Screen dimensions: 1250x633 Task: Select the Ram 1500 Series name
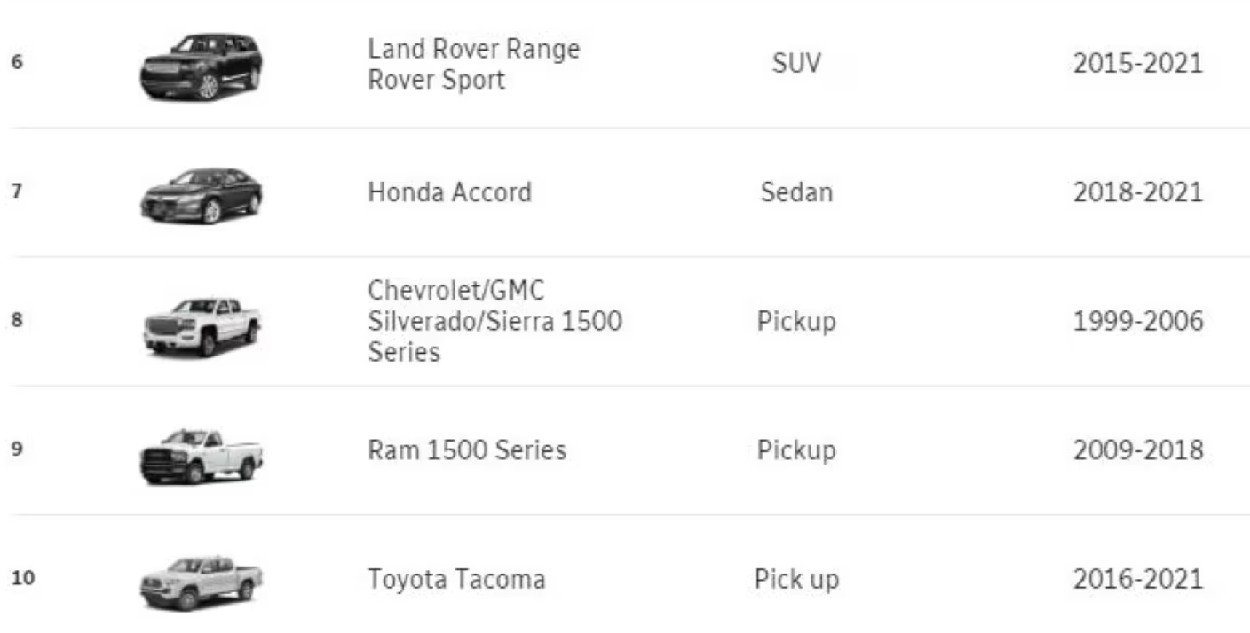pos(467,450)
